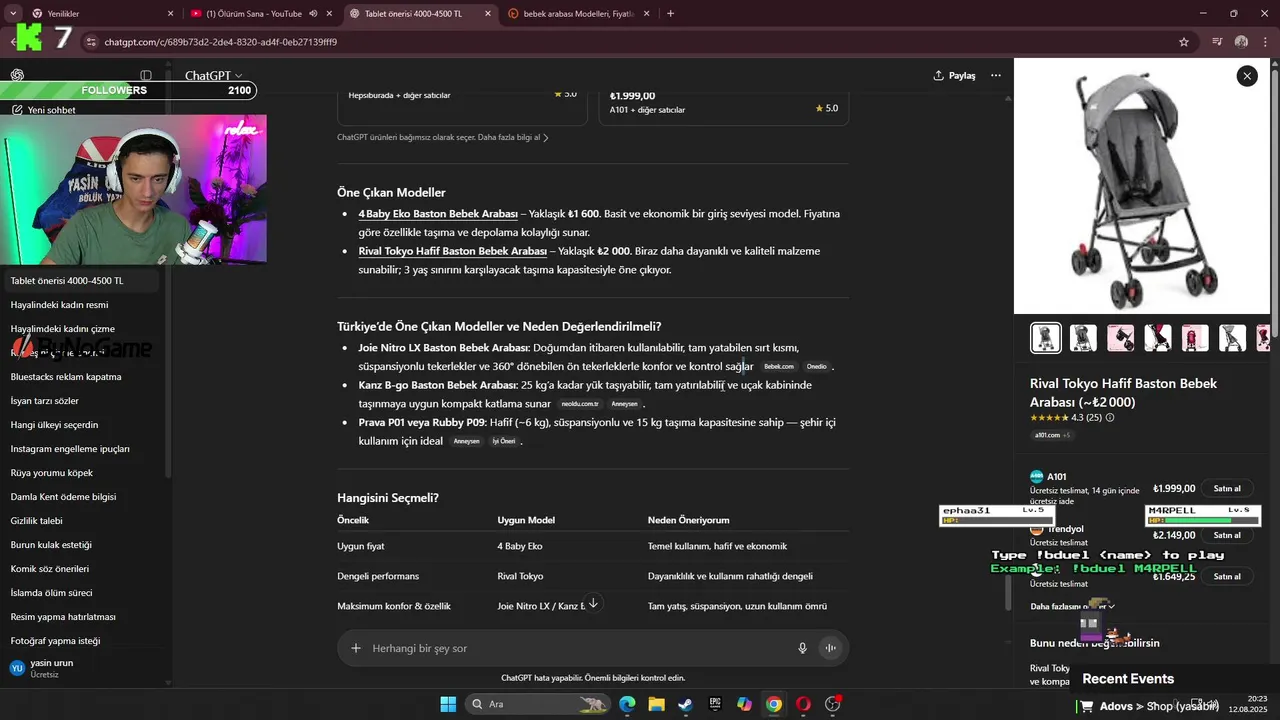Click Satın al for the A101 offer

click(x=1227, y=489)
